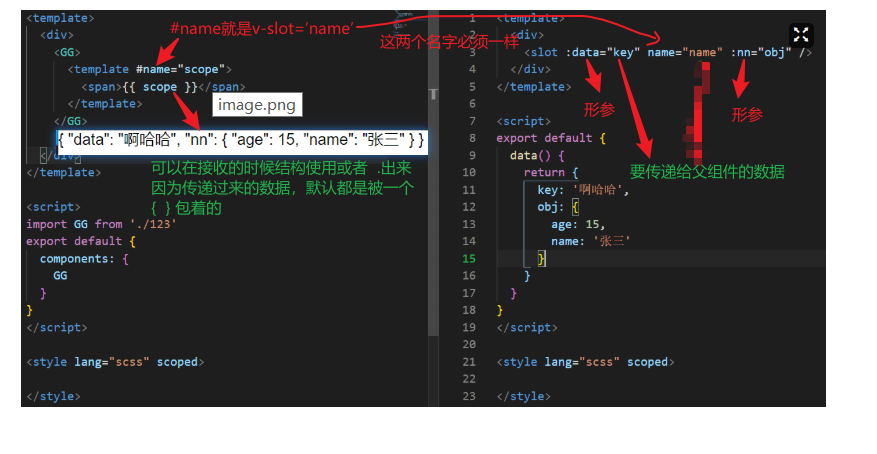Click the <style> tag on line 21

pos(585,362)
